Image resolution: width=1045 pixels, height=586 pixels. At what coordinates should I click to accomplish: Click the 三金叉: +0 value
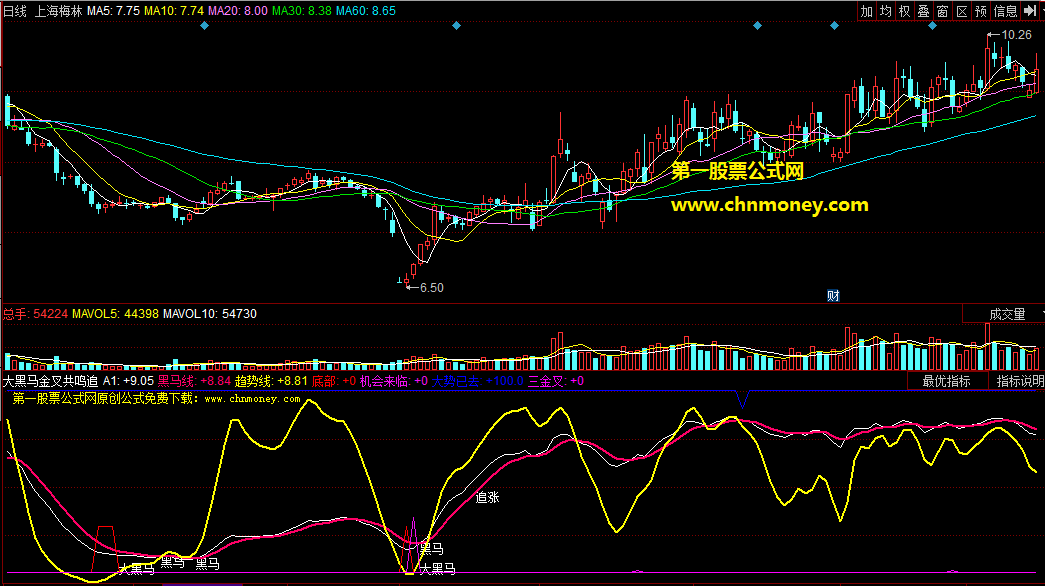(556, 381)
